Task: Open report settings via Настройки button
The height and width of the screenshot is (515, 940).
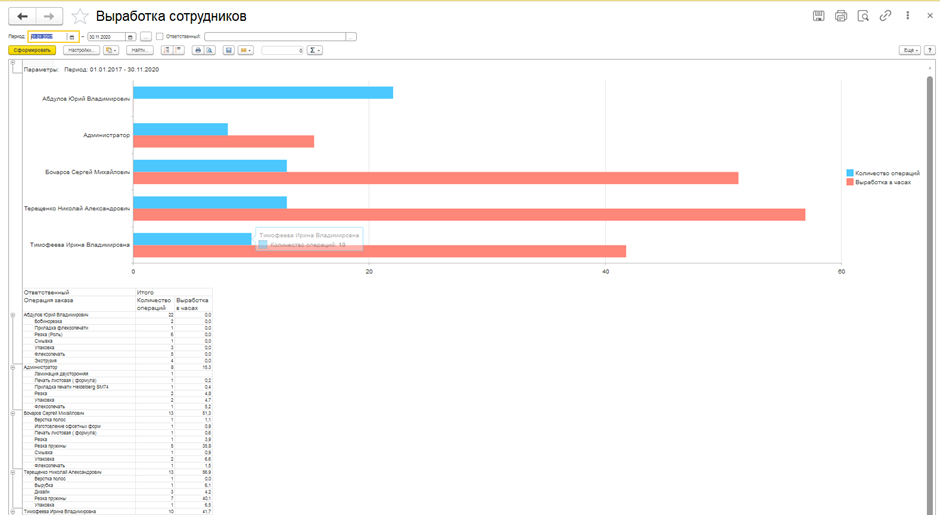Action: click(x=80, y=50)
